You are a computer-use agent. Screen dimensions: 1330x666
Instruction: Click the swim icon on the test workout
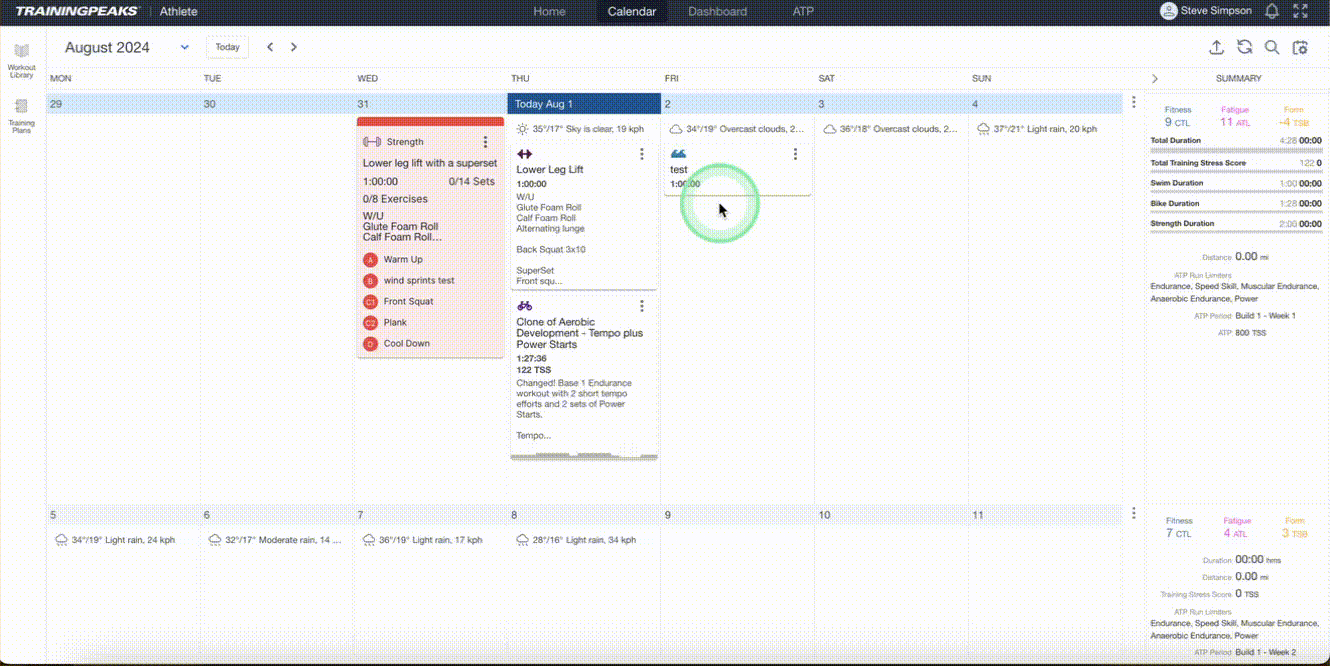680,153
